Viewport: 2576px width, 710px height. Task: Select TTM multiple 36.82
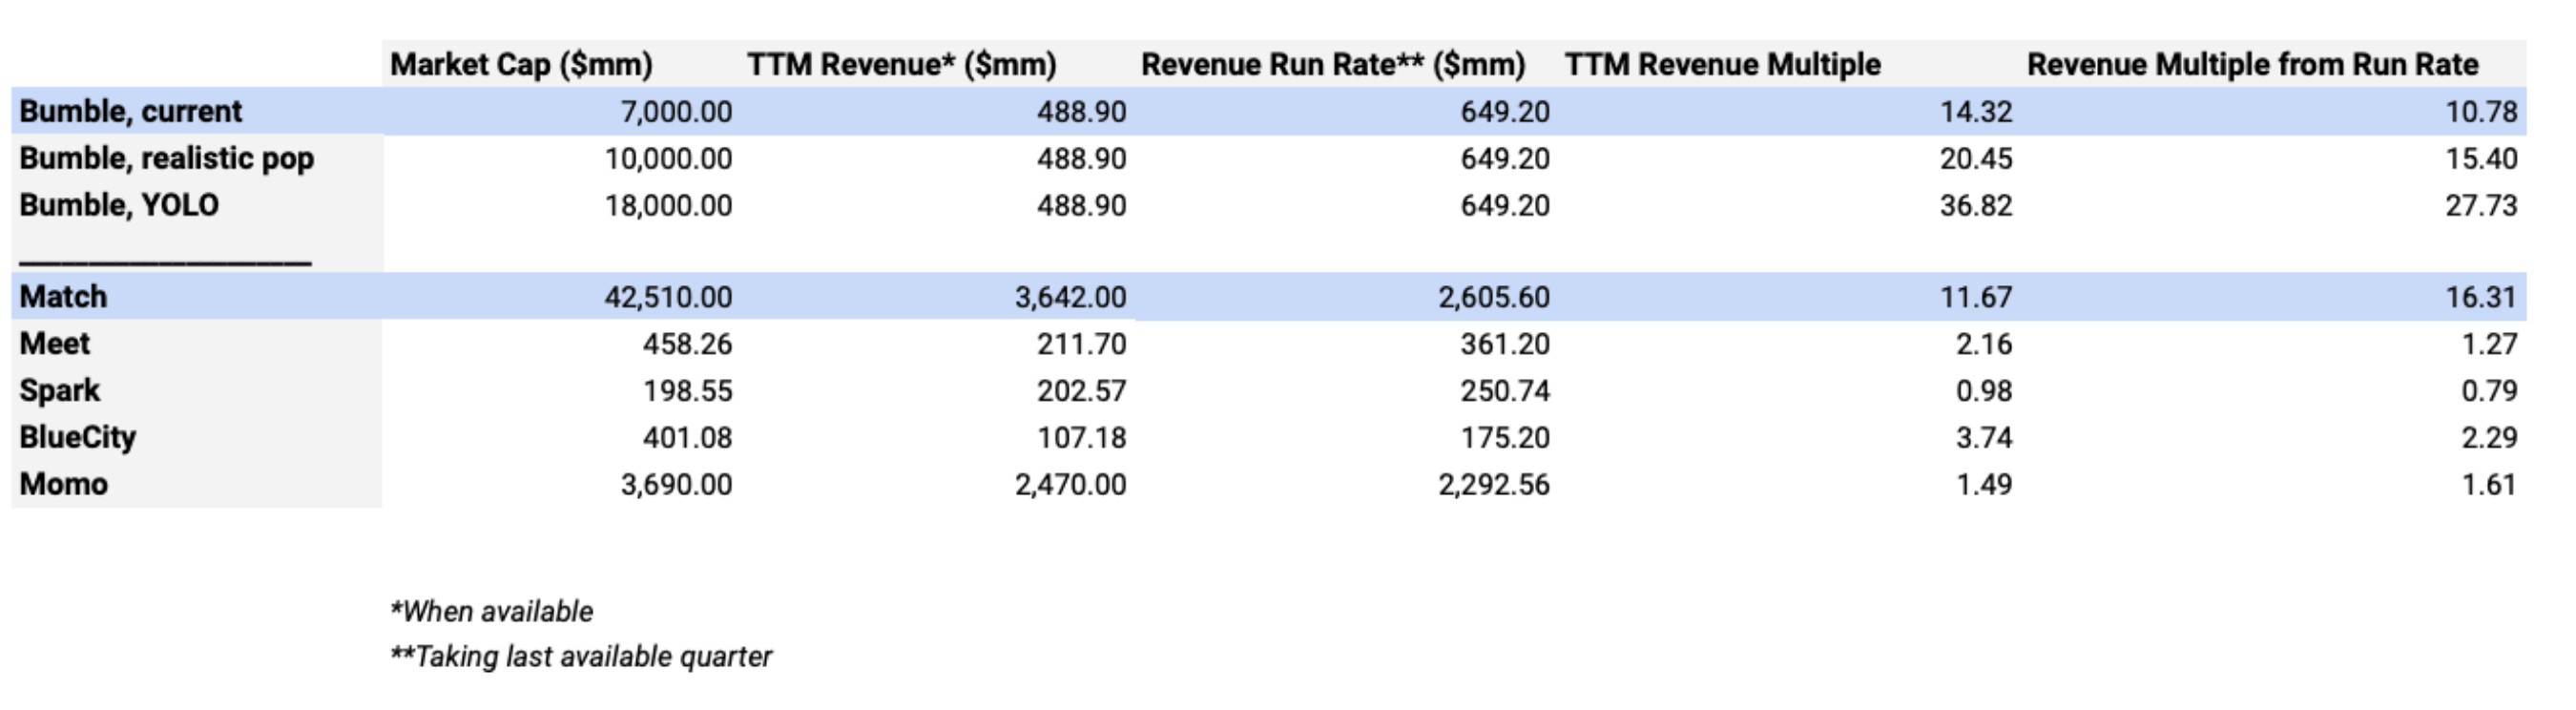tap(1976, 205)
